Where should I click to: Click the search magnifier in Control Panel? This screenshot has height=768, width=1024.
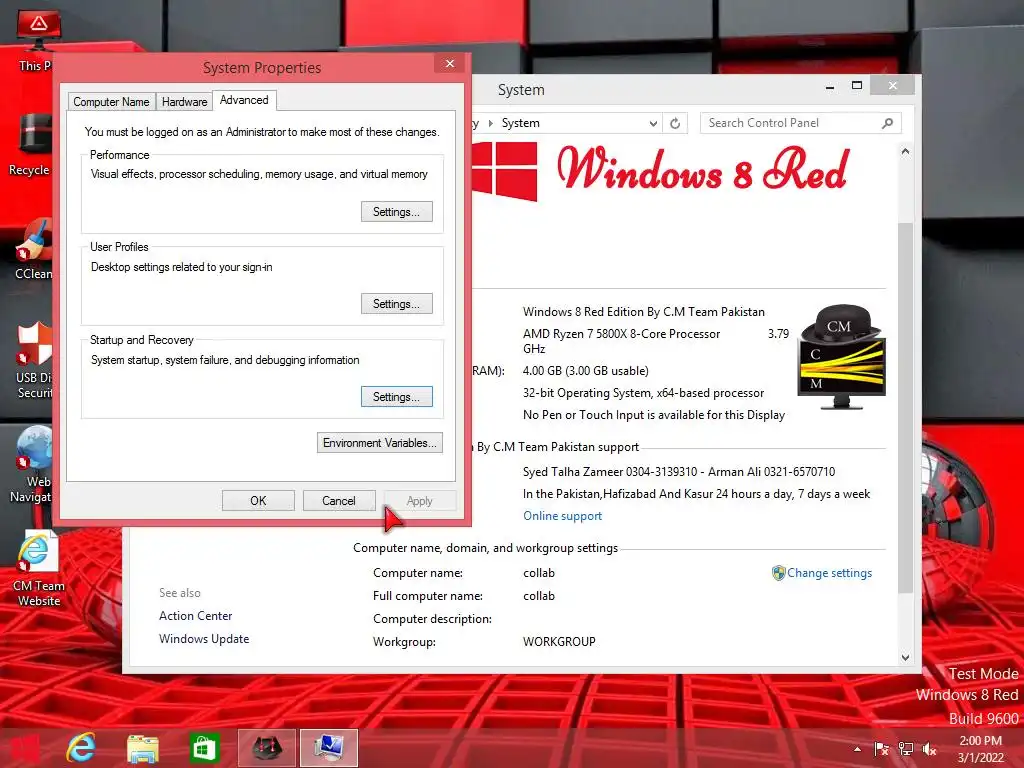pos(887,123)
